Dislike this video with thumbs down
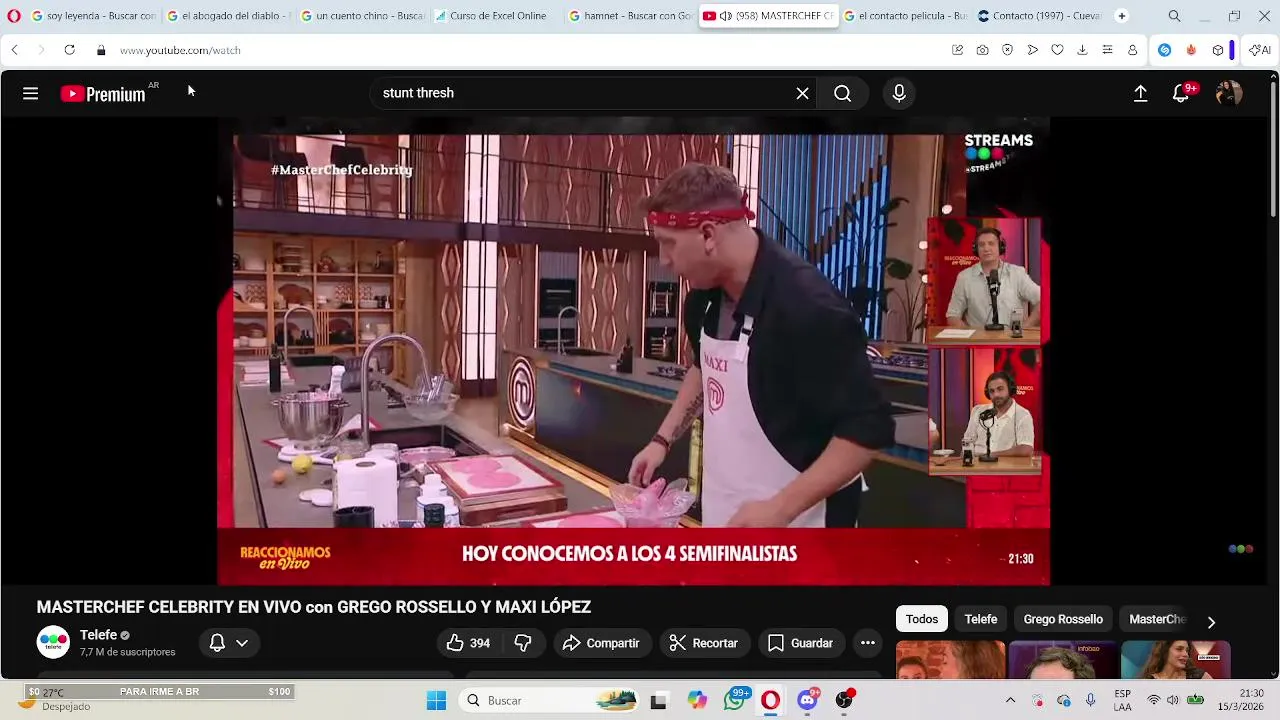This screenshot has height=720, width=1280. [x=523, y=643]
